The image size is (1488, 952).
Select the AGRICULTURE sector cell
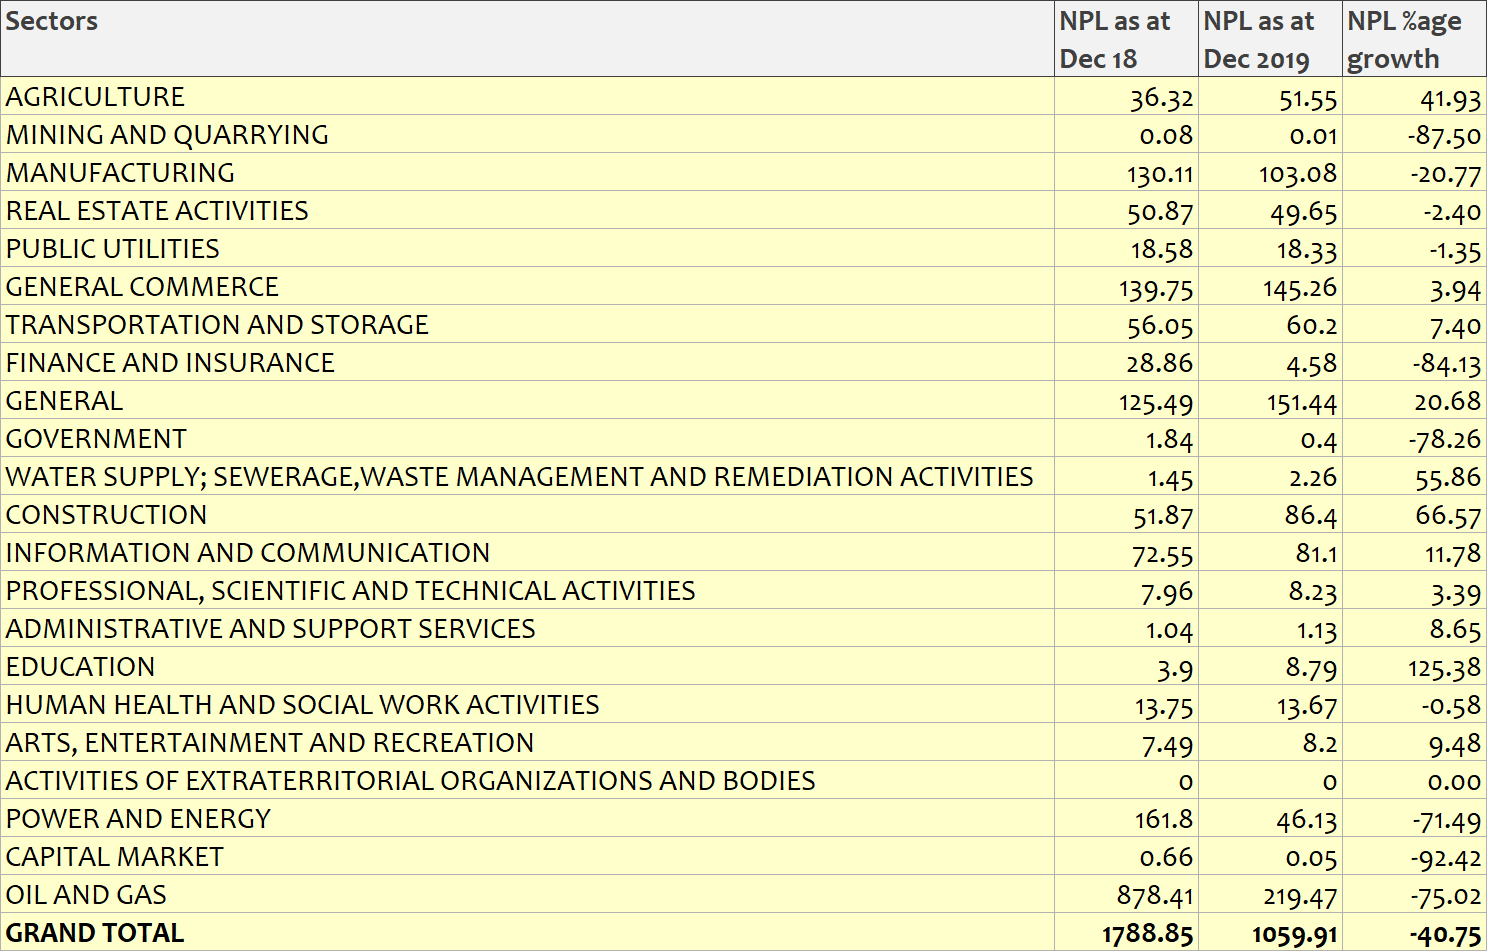[96, 97]
